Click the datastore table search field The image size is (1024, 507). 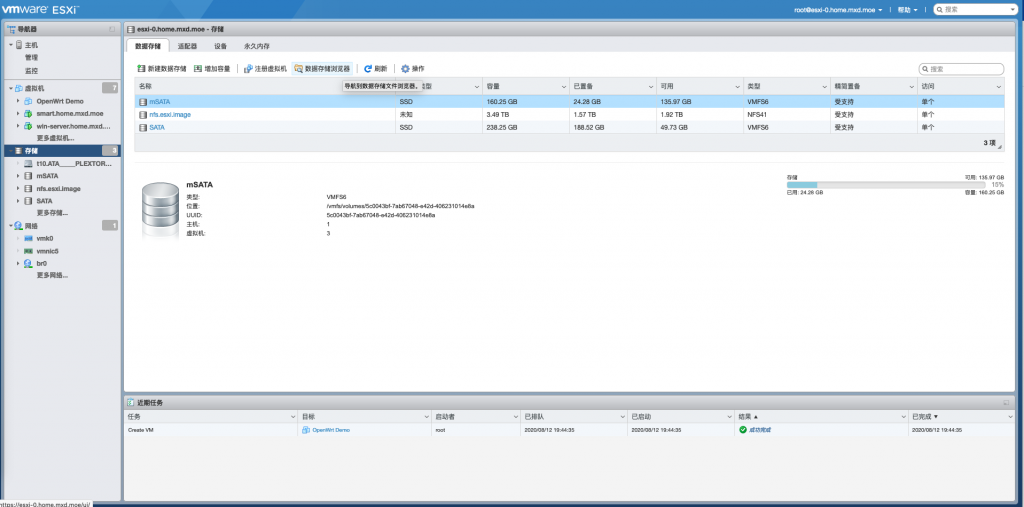pos(961,69)
